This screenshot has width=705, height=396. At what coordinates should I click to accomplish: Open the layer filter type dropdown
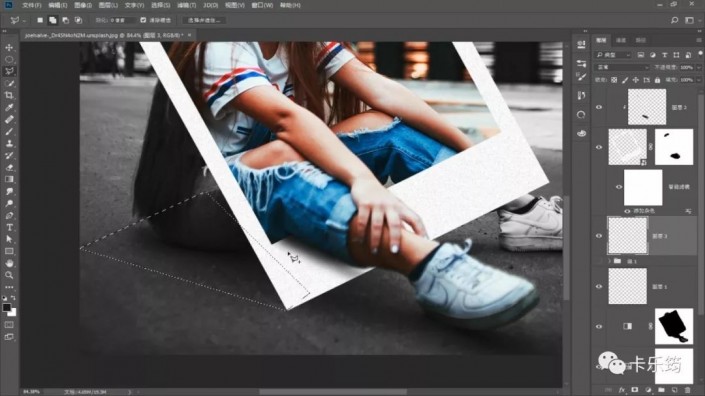click(613, 55)
